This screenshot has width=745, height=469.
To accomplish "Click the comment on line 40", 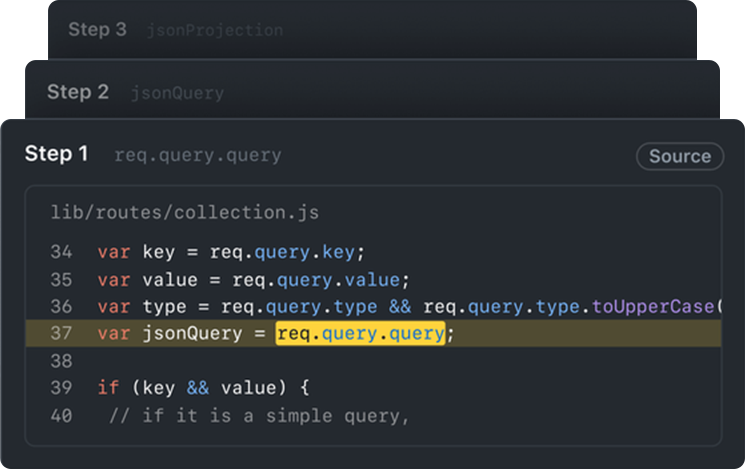I will point(259,416).
